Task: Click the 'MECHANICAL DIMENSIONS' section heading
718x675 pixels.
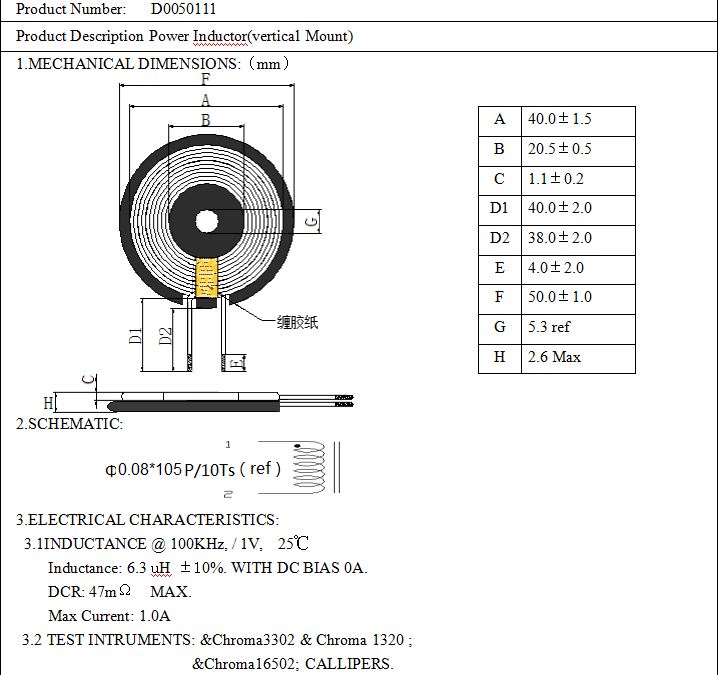Action: point(153,64)
